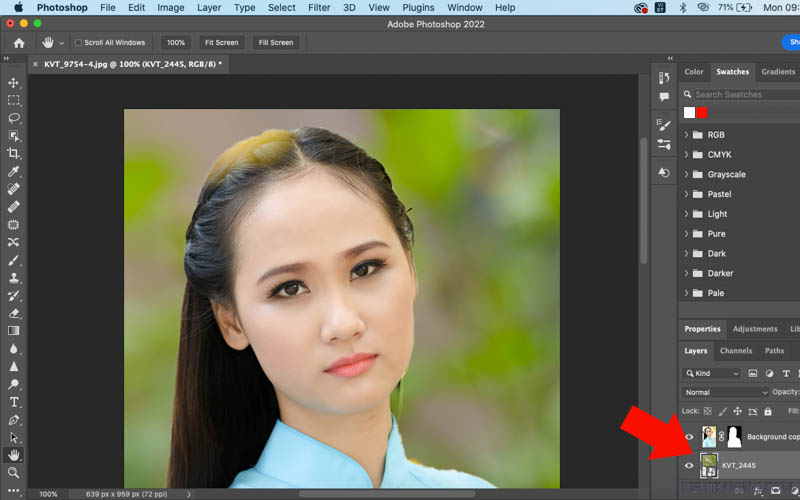Select the History Brush tool

point(14,295)
